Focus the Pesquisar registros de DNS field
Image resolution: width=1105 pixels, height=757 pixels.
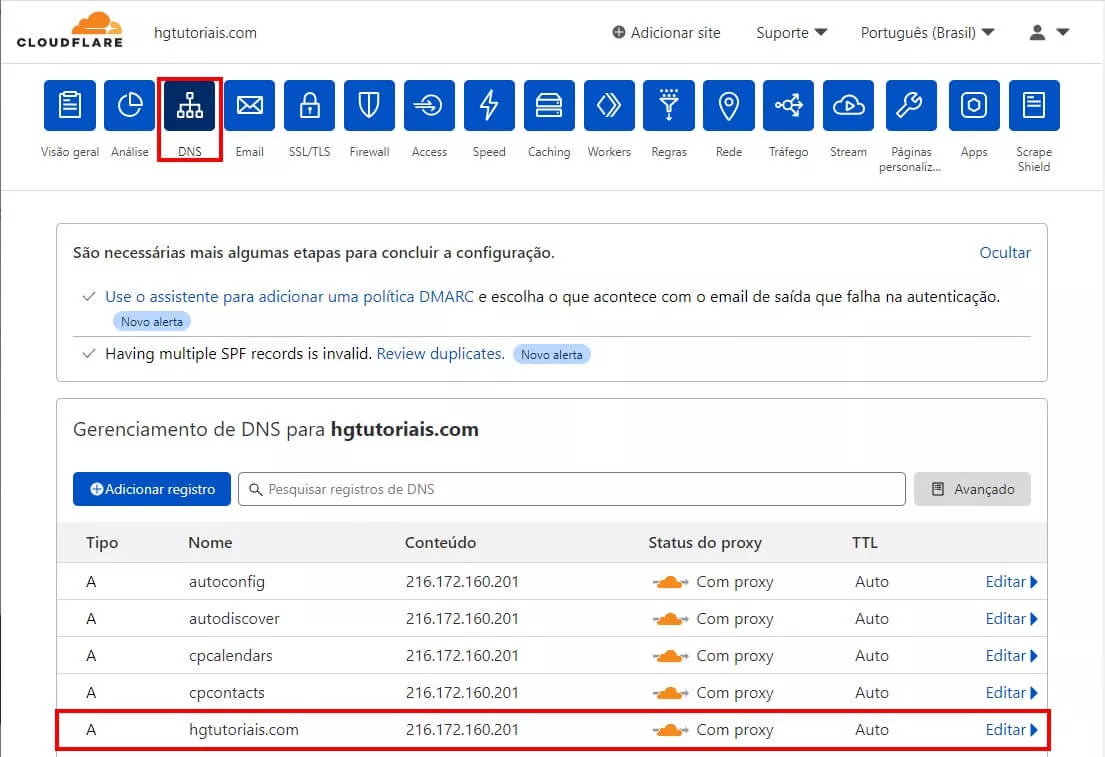572,489
